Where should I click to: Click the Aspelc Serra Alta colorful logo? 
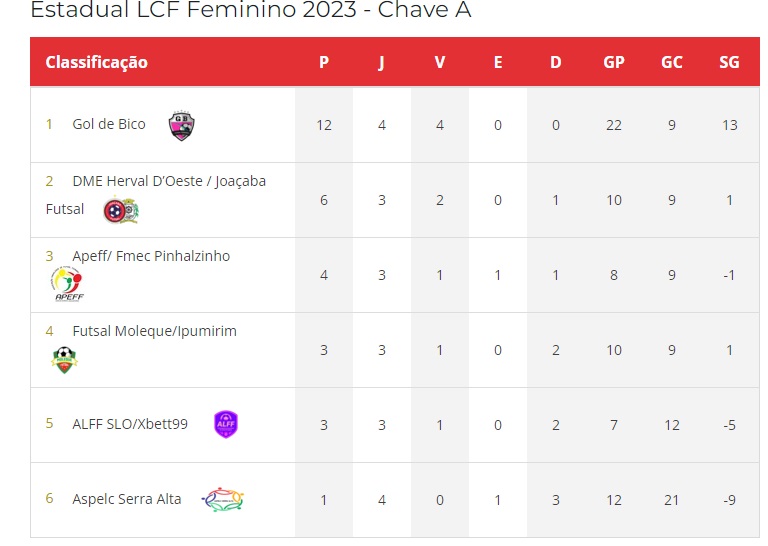click(x=223, y=499)
